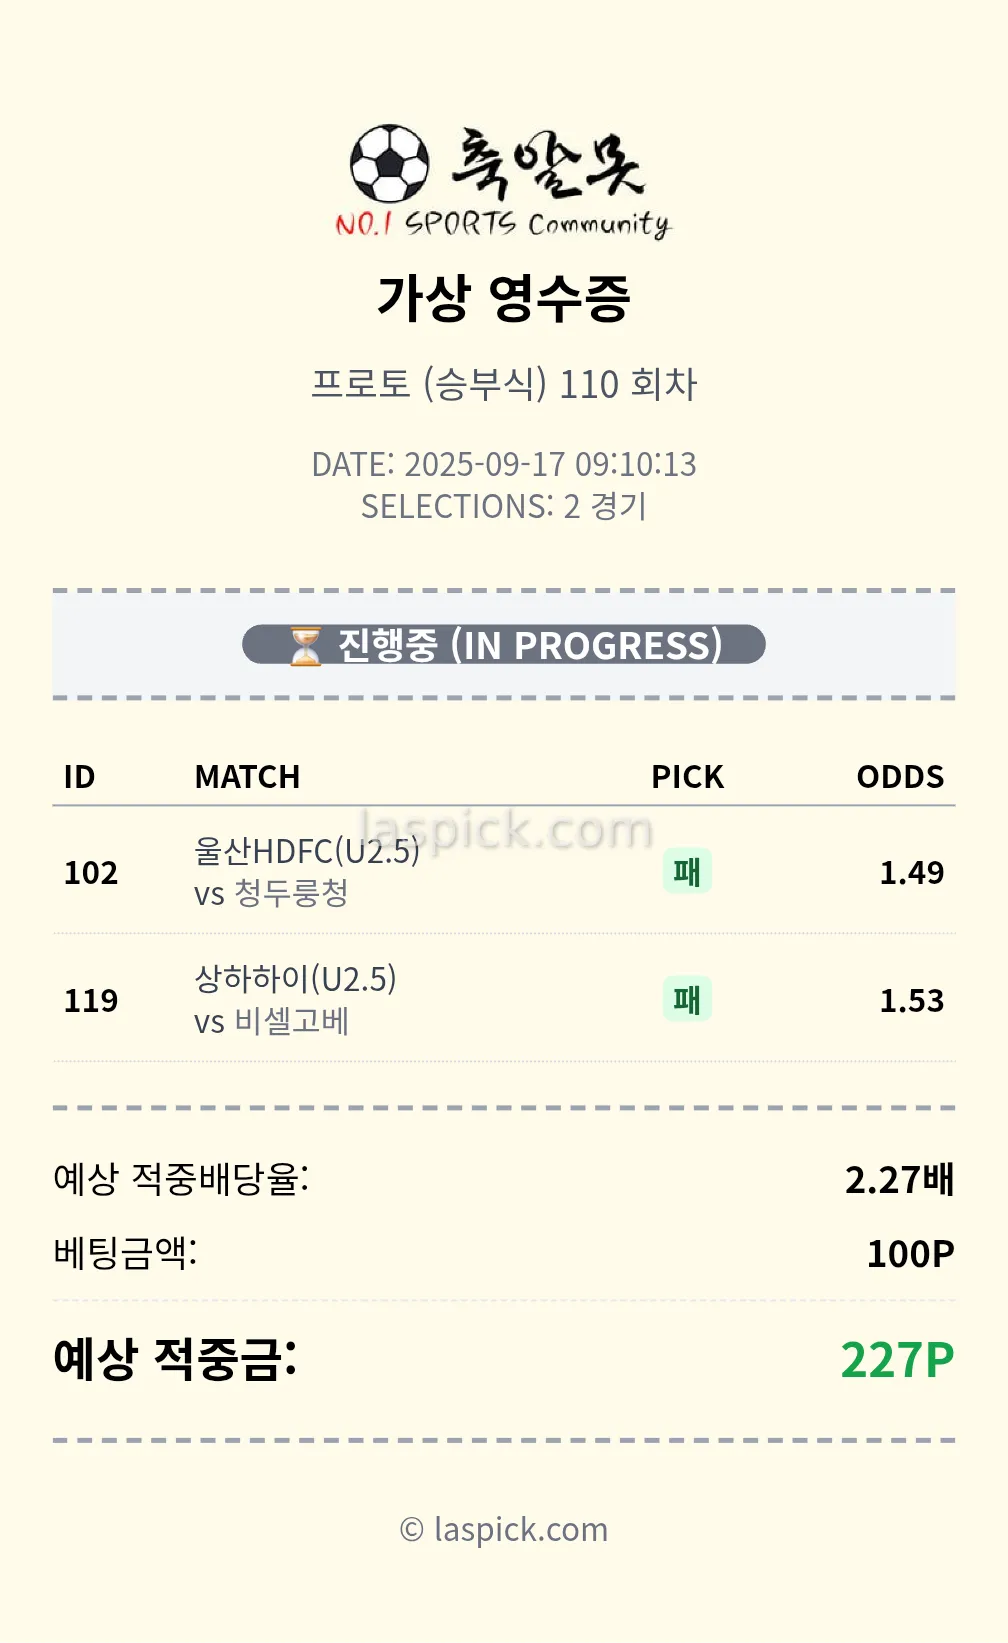Click the NO.1 SPORTS Community tagline

tap(502, 224)
